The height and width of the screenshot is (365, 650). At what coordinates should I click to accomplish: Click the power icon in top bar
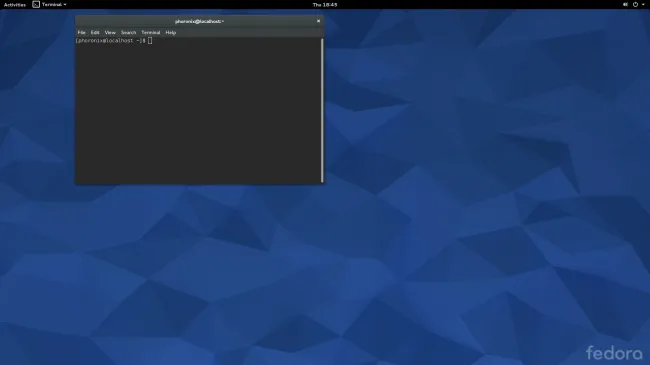pyautogui.click(x=635, y=5)
